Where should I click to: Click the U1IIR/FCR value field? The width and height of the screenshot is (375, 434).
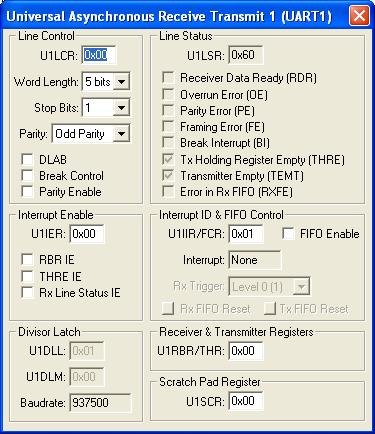[246, 234]
